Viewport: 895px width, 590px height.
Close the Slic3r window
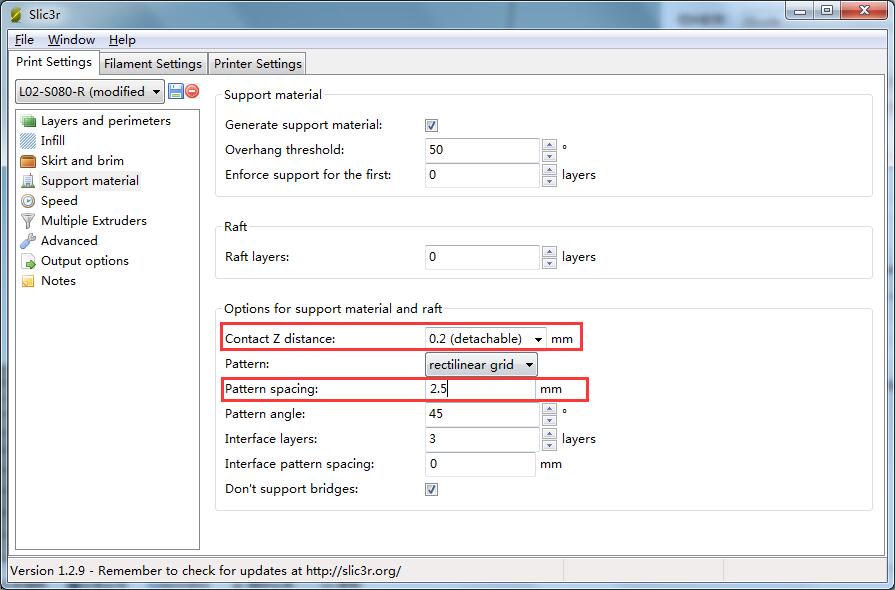865,11
